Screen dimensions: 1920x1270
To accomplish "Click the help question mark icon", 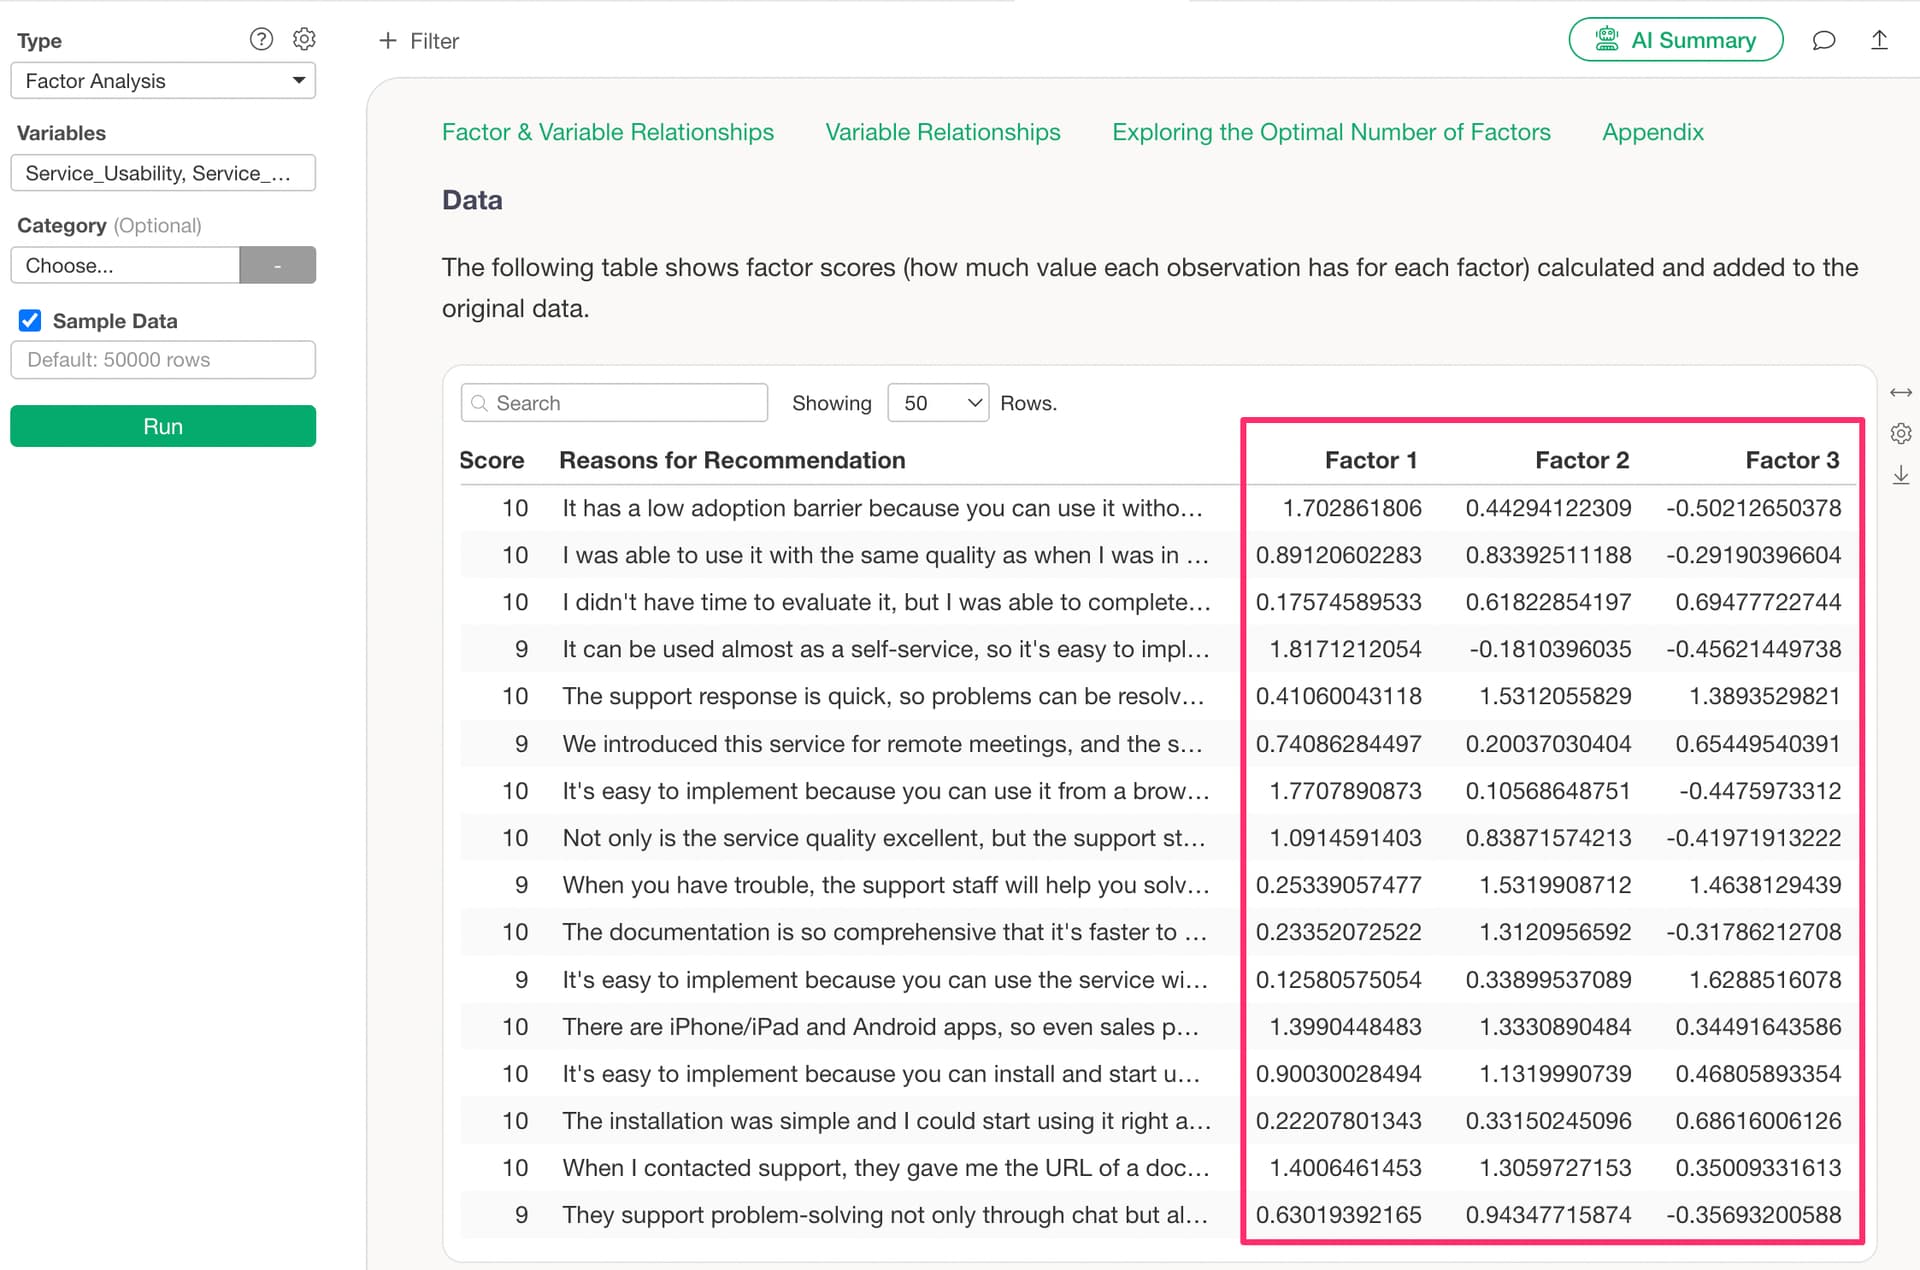I will [x=261, y=39].
